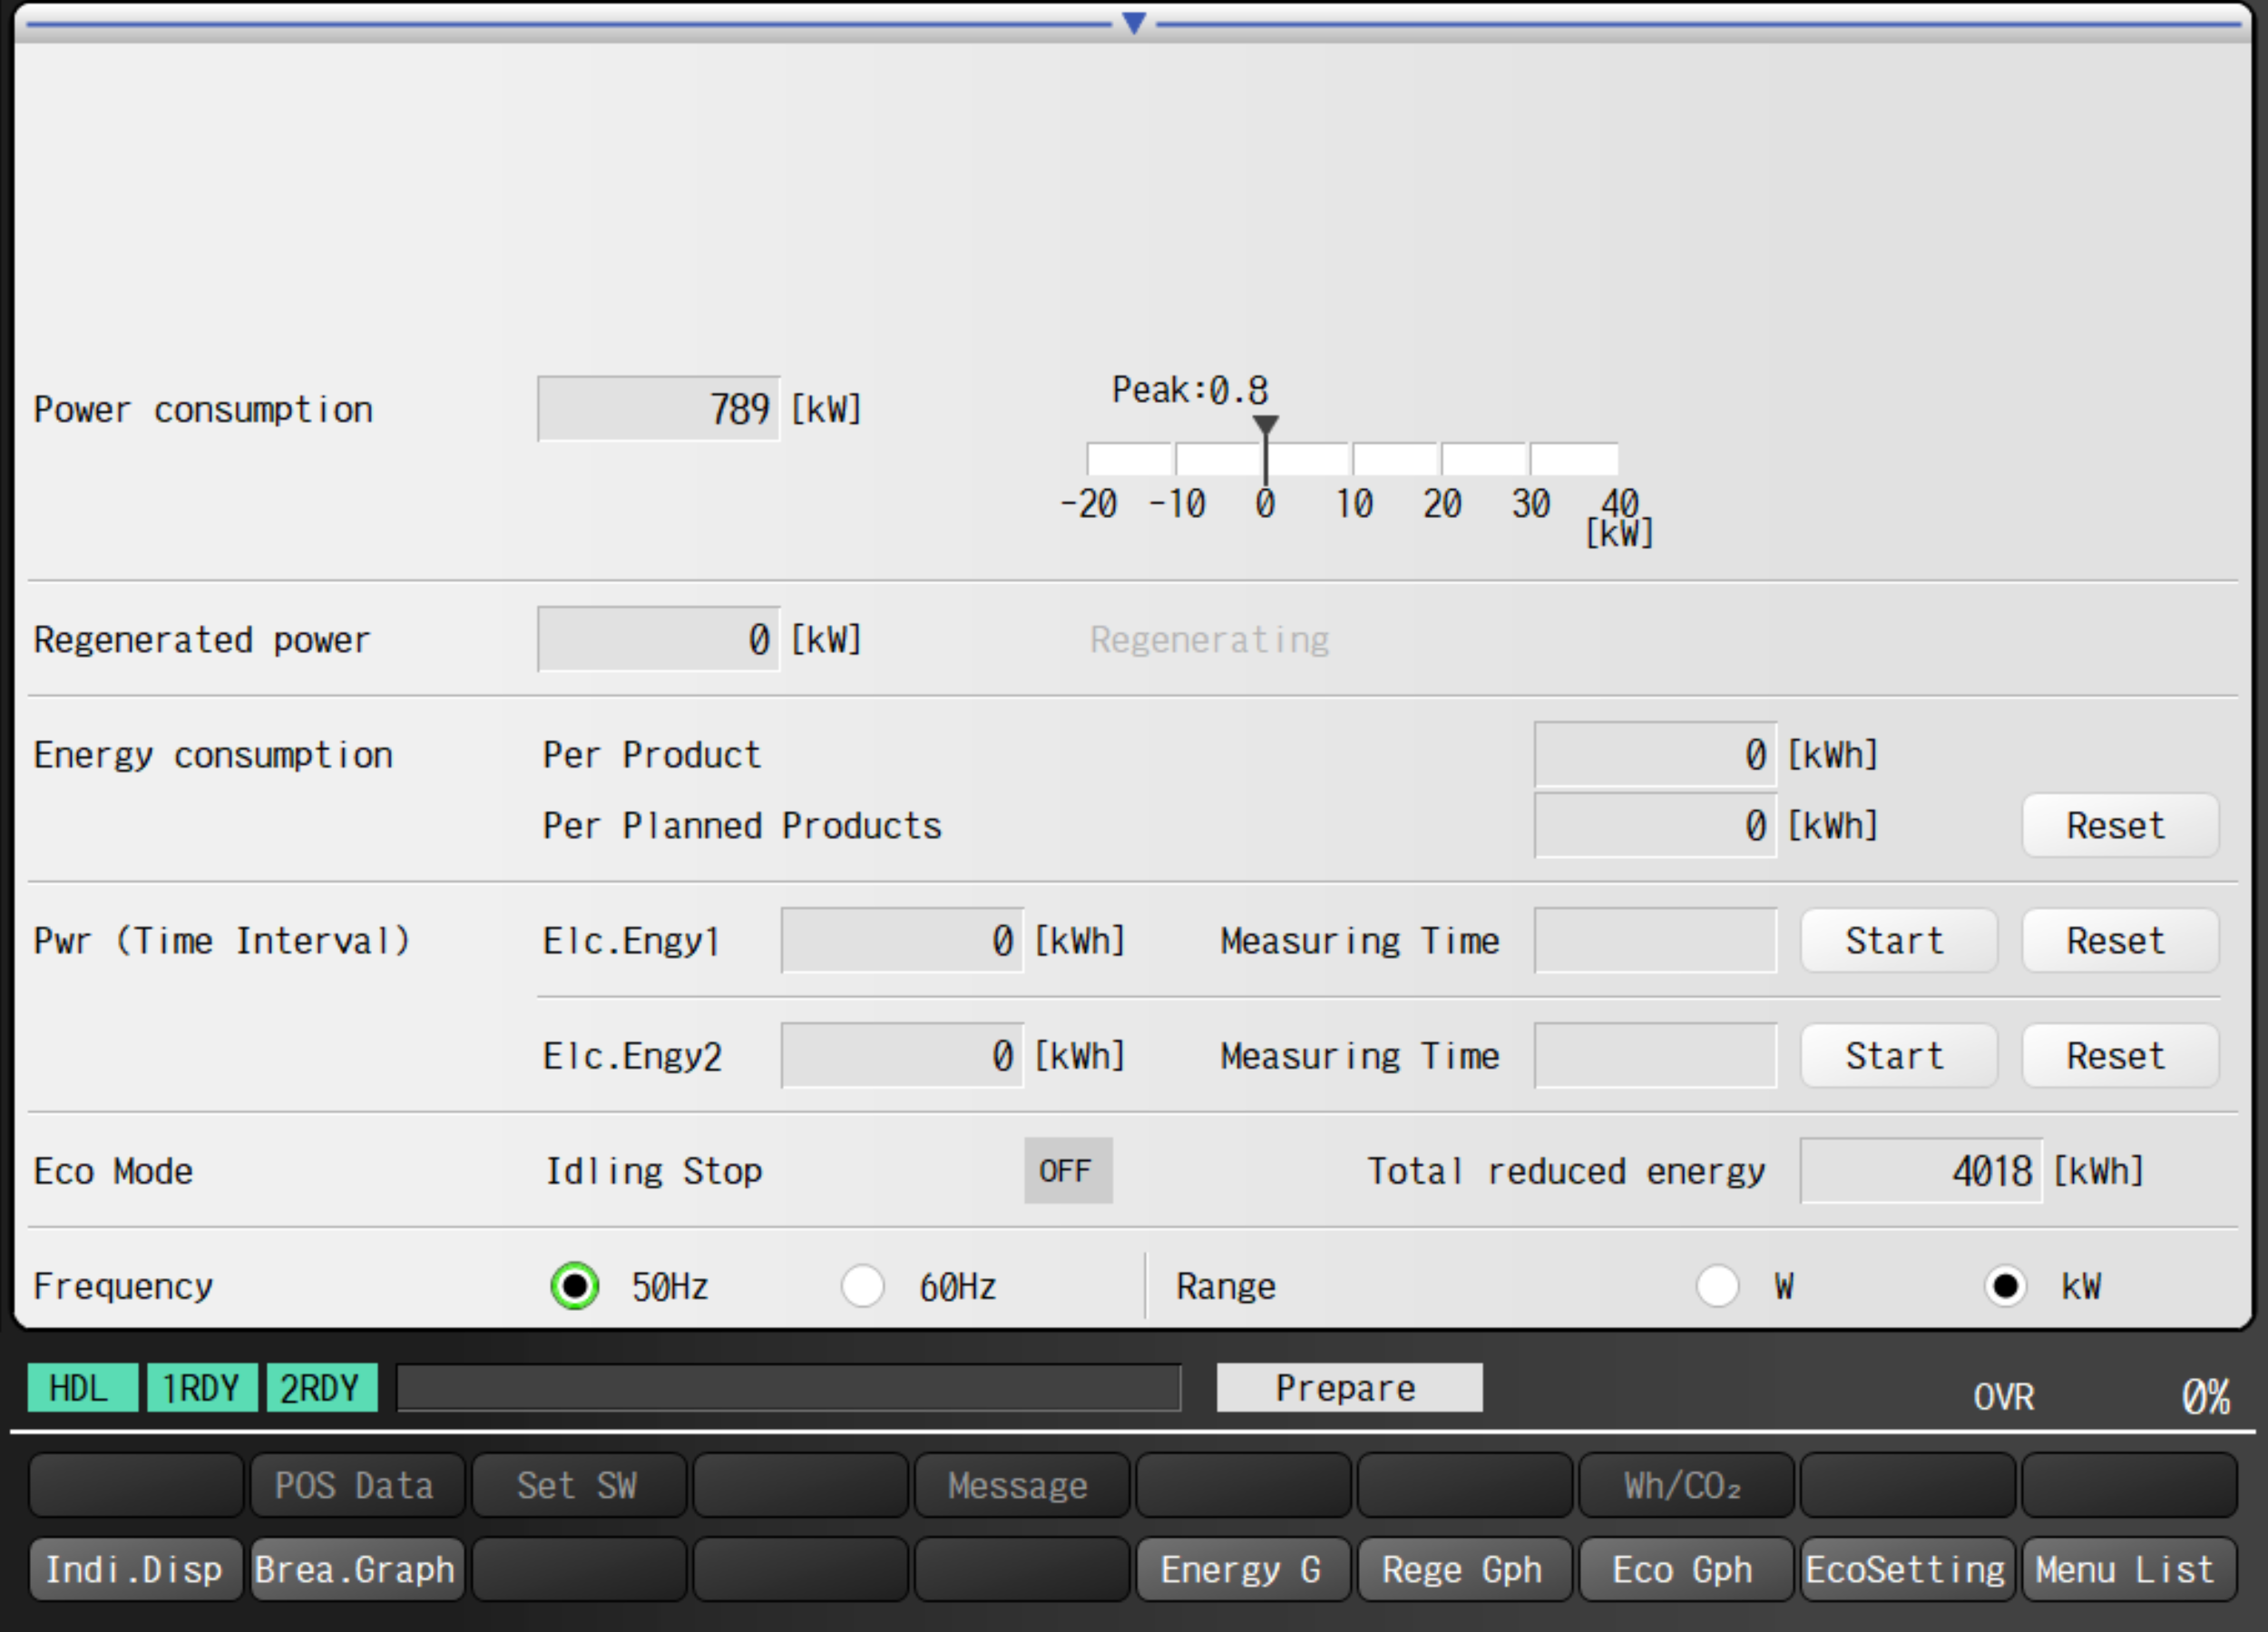Viewport: 2268px width, 1632px height.
Task: Switch to Indi.Disp softkey
Action: pyautogui.click(x=135, y=1569)
